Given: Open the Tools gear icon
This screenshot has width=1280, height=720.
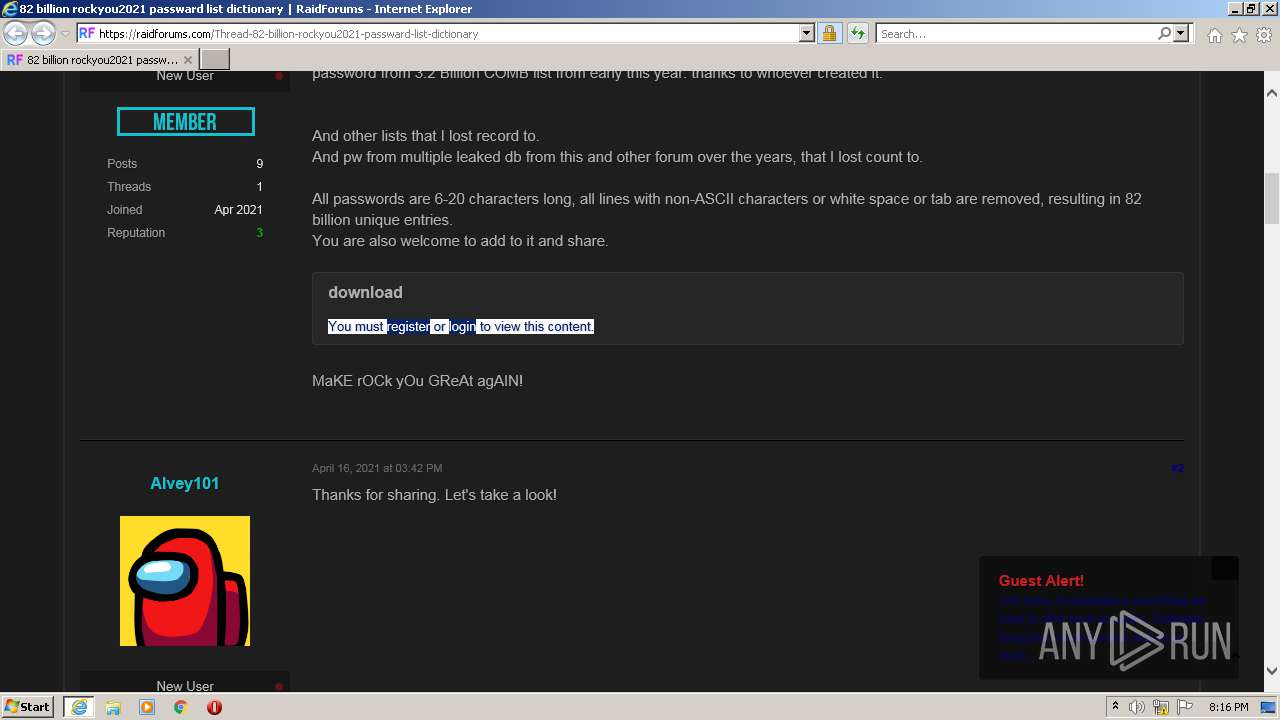Looking at the screenshot, I should (x=1264, y=35).
